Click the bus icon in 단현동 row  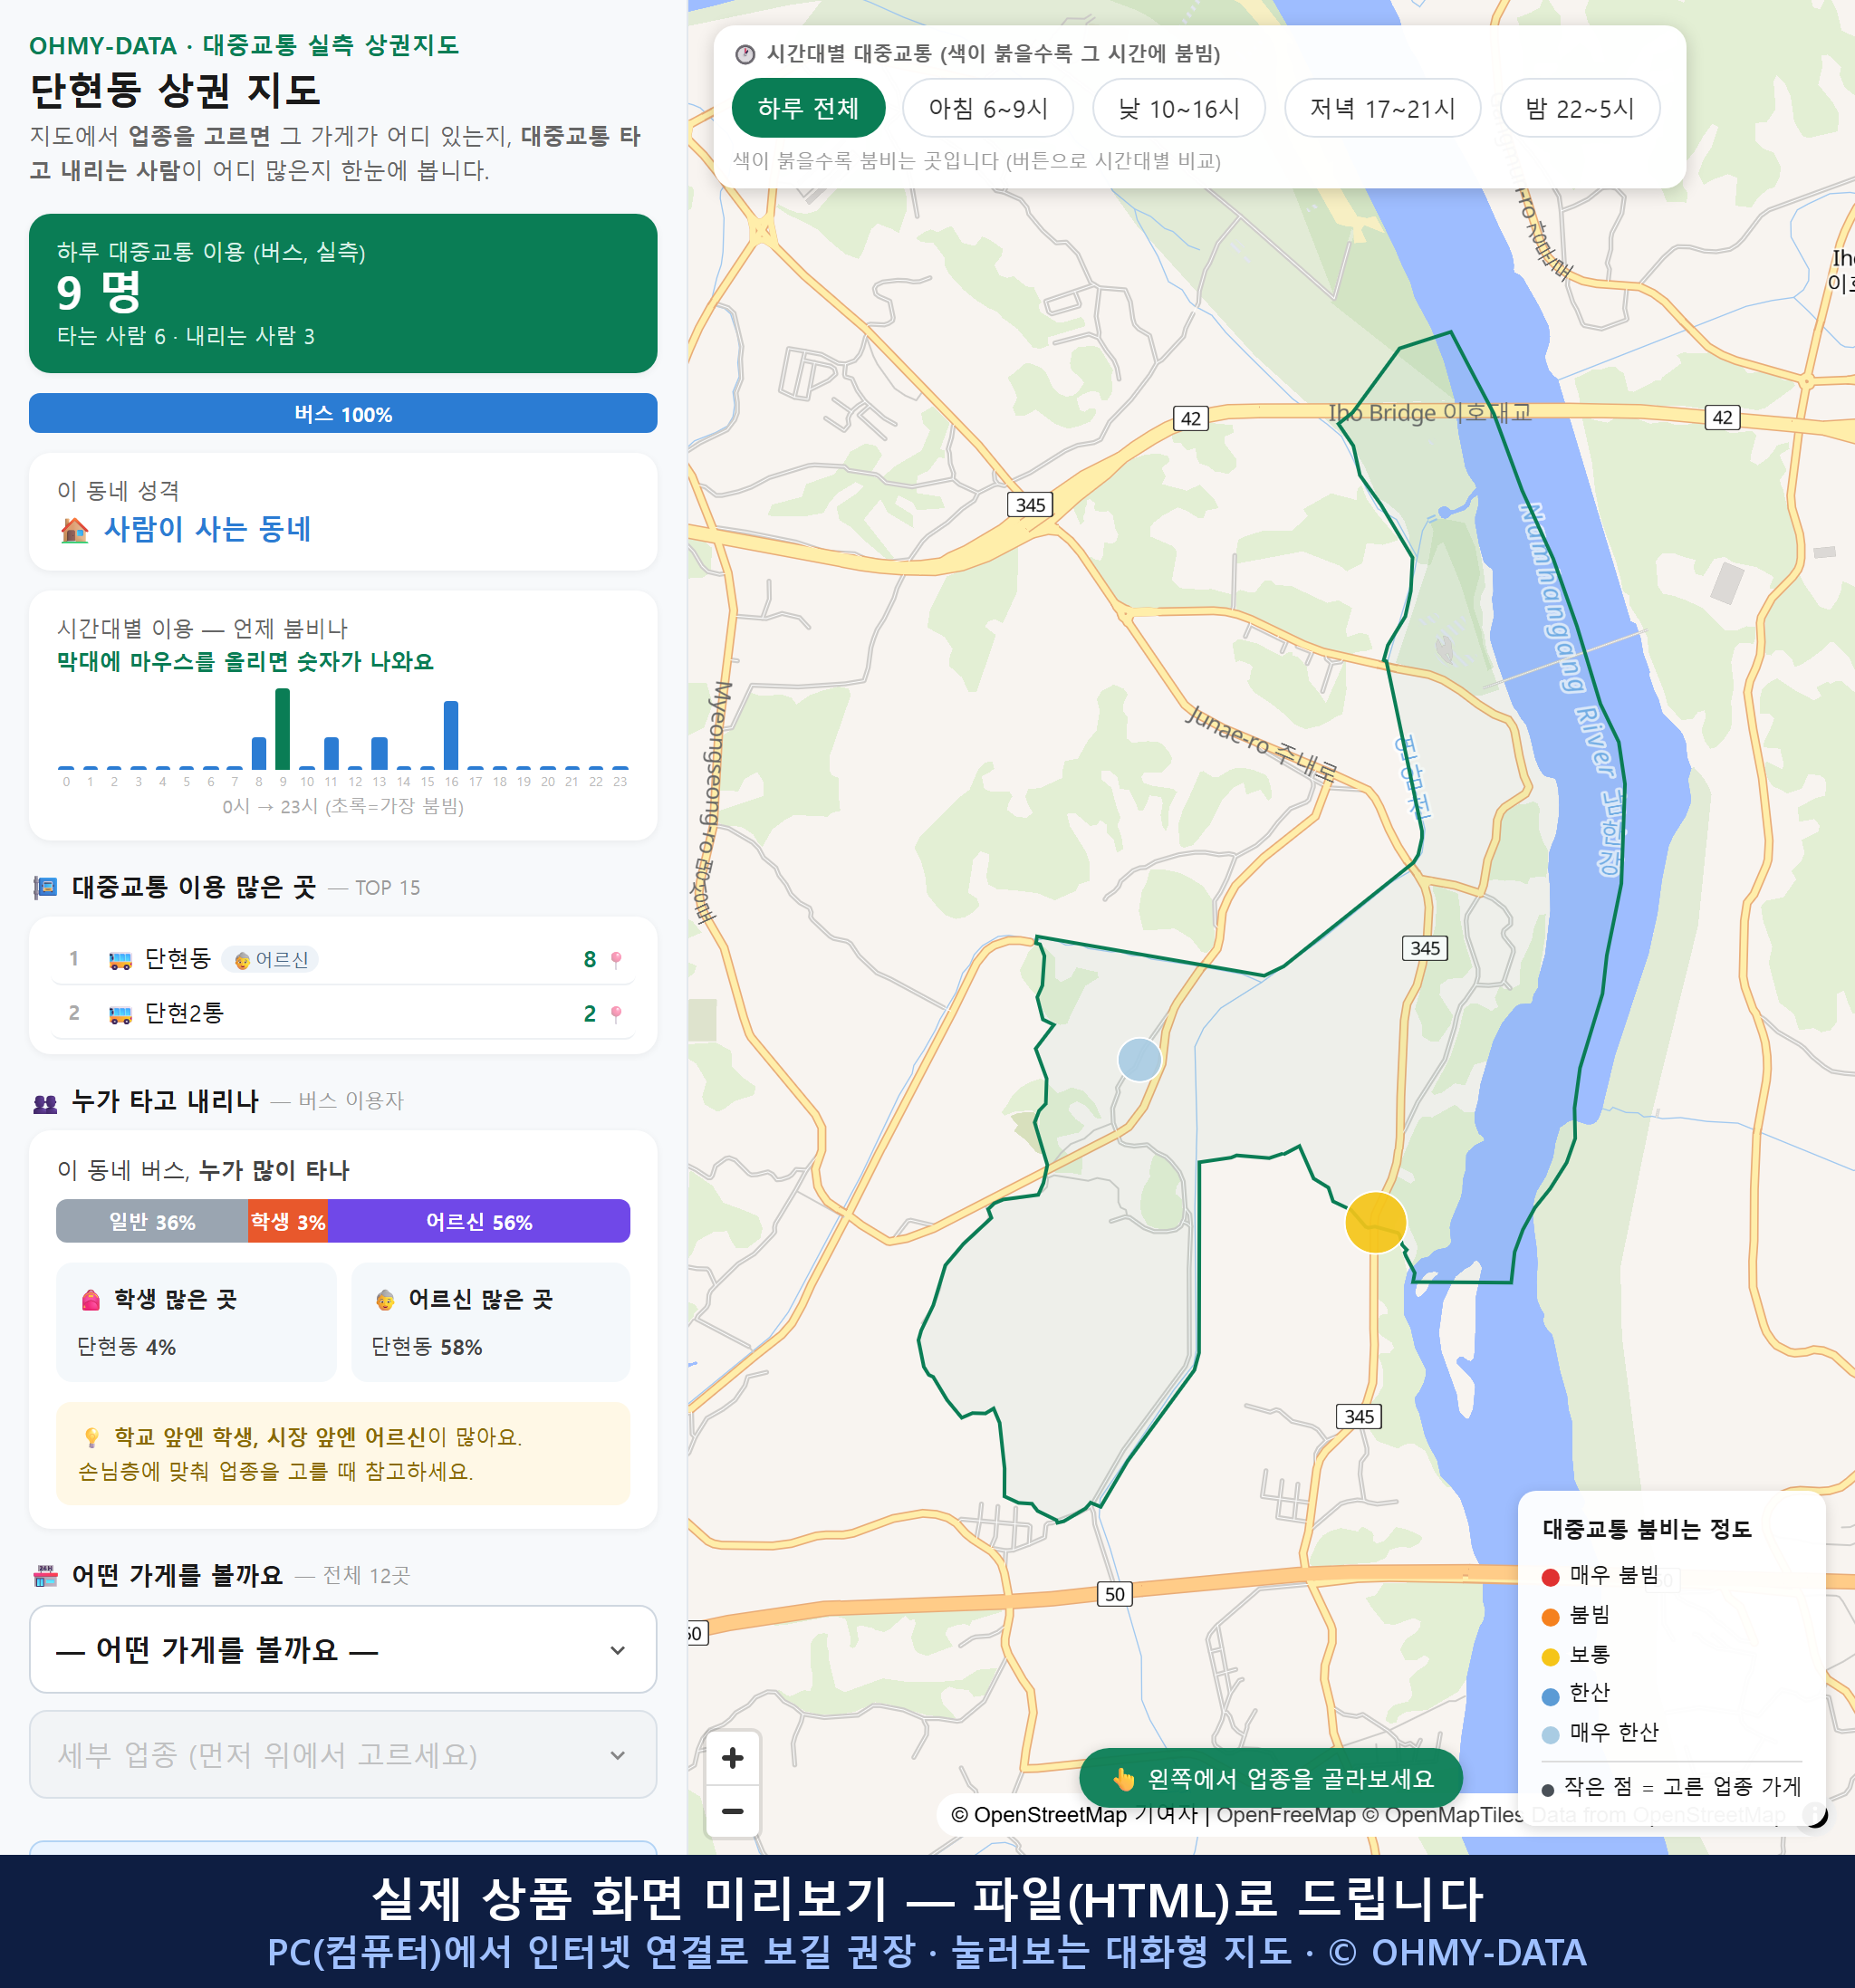(120, 960)
